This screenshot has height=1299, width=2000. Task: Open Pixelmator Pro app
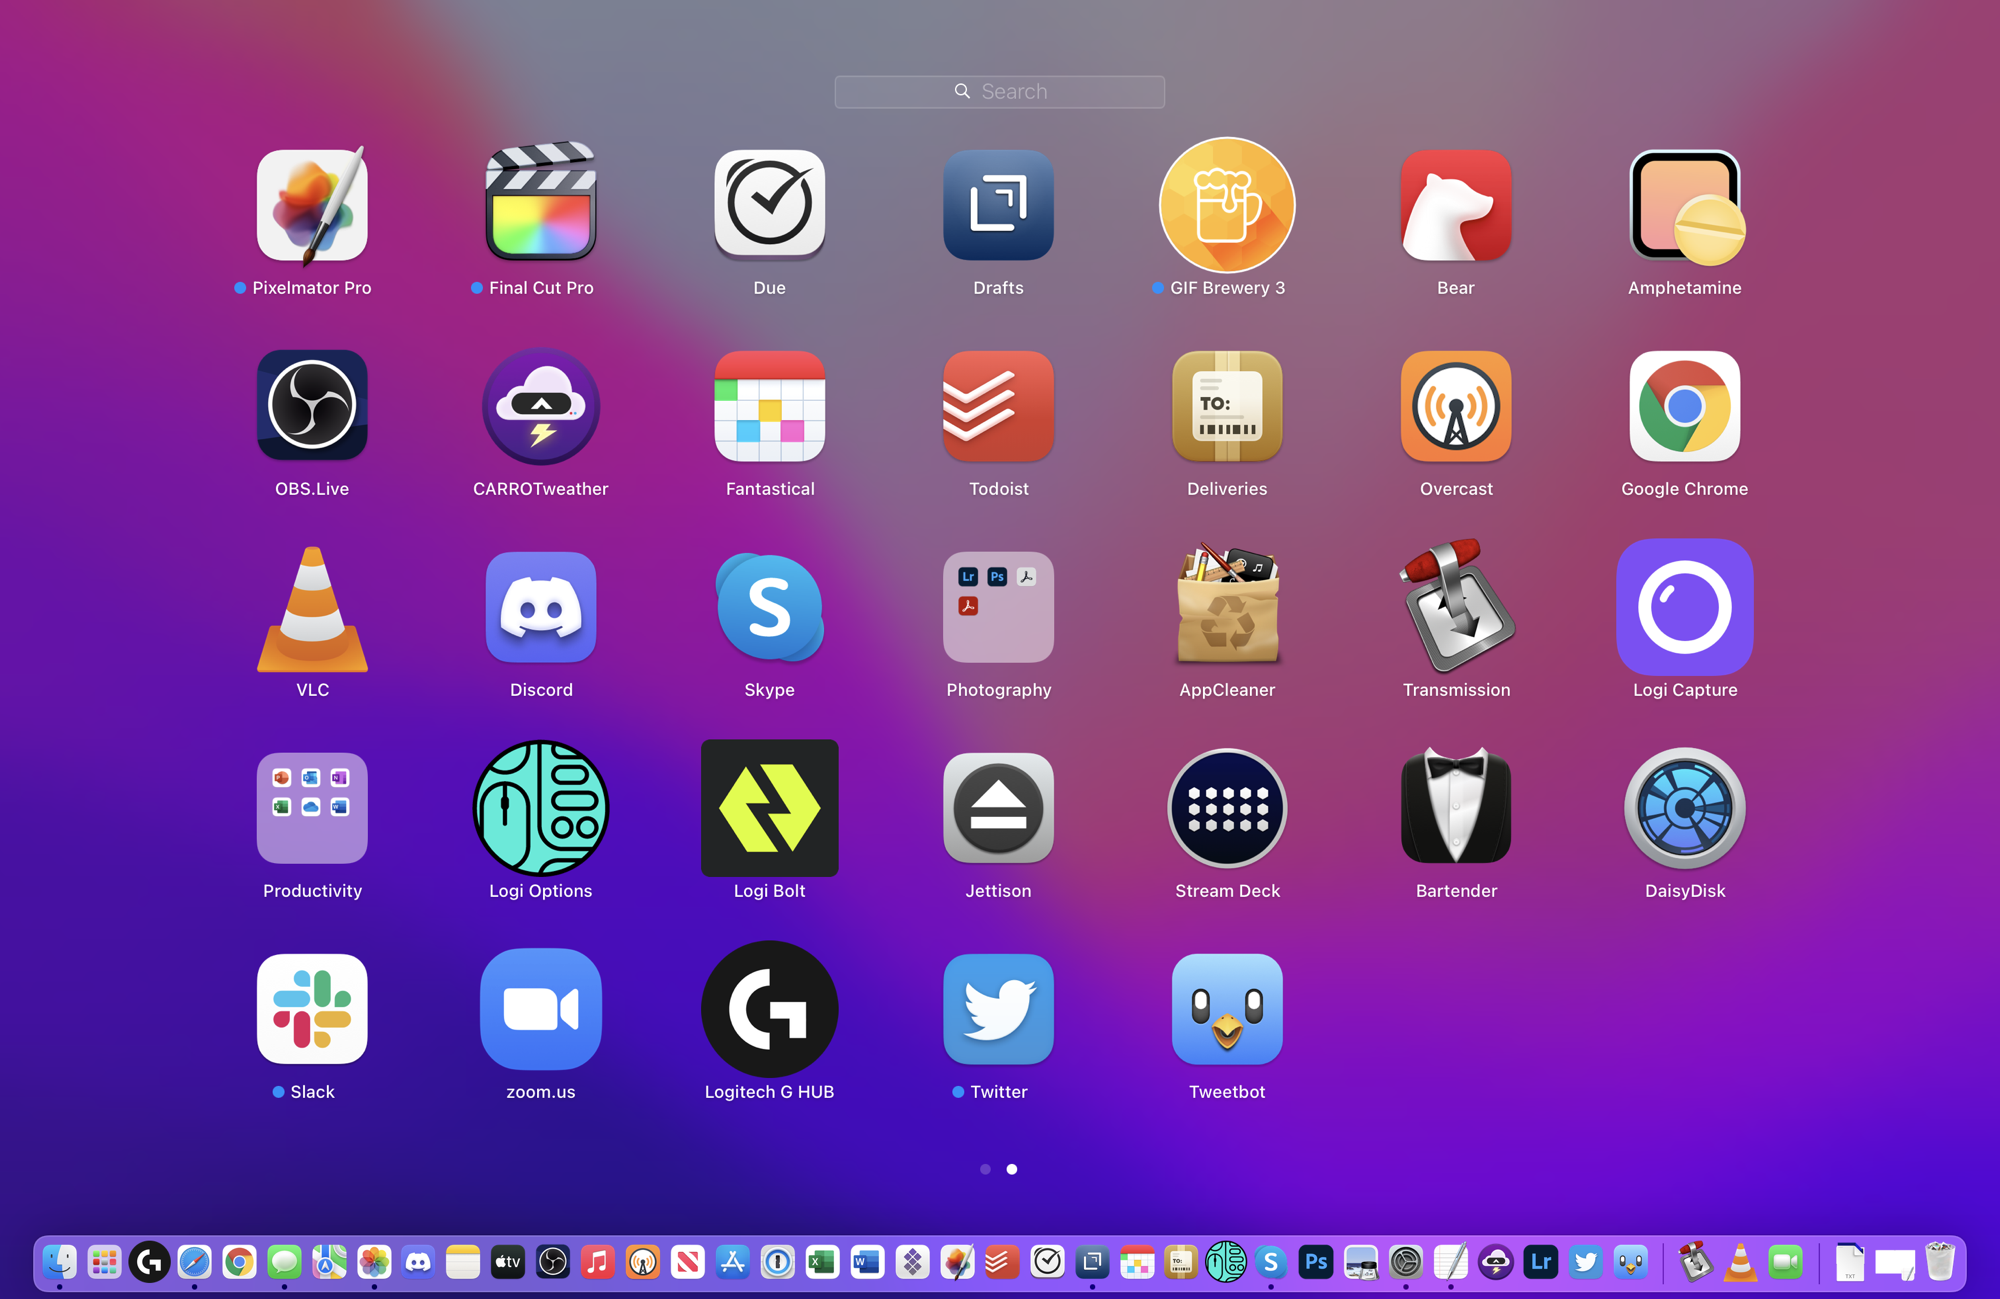coord(312,206)
